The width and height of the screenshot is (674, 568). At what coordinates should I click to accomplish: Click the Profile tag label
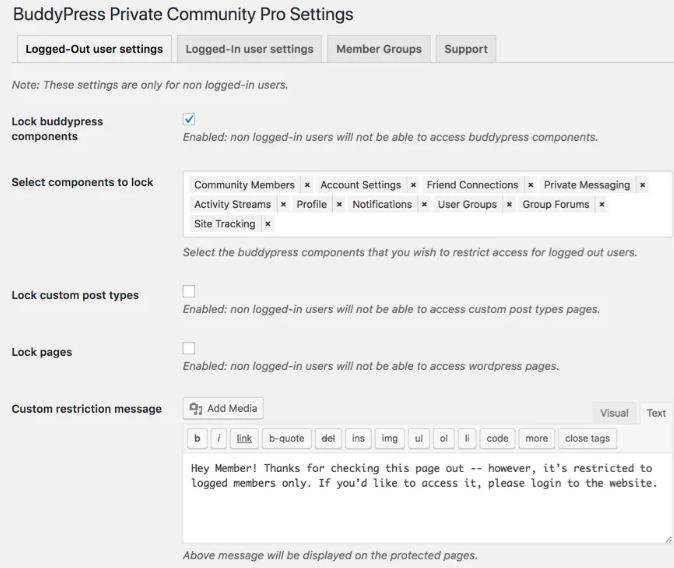[312, 204]
